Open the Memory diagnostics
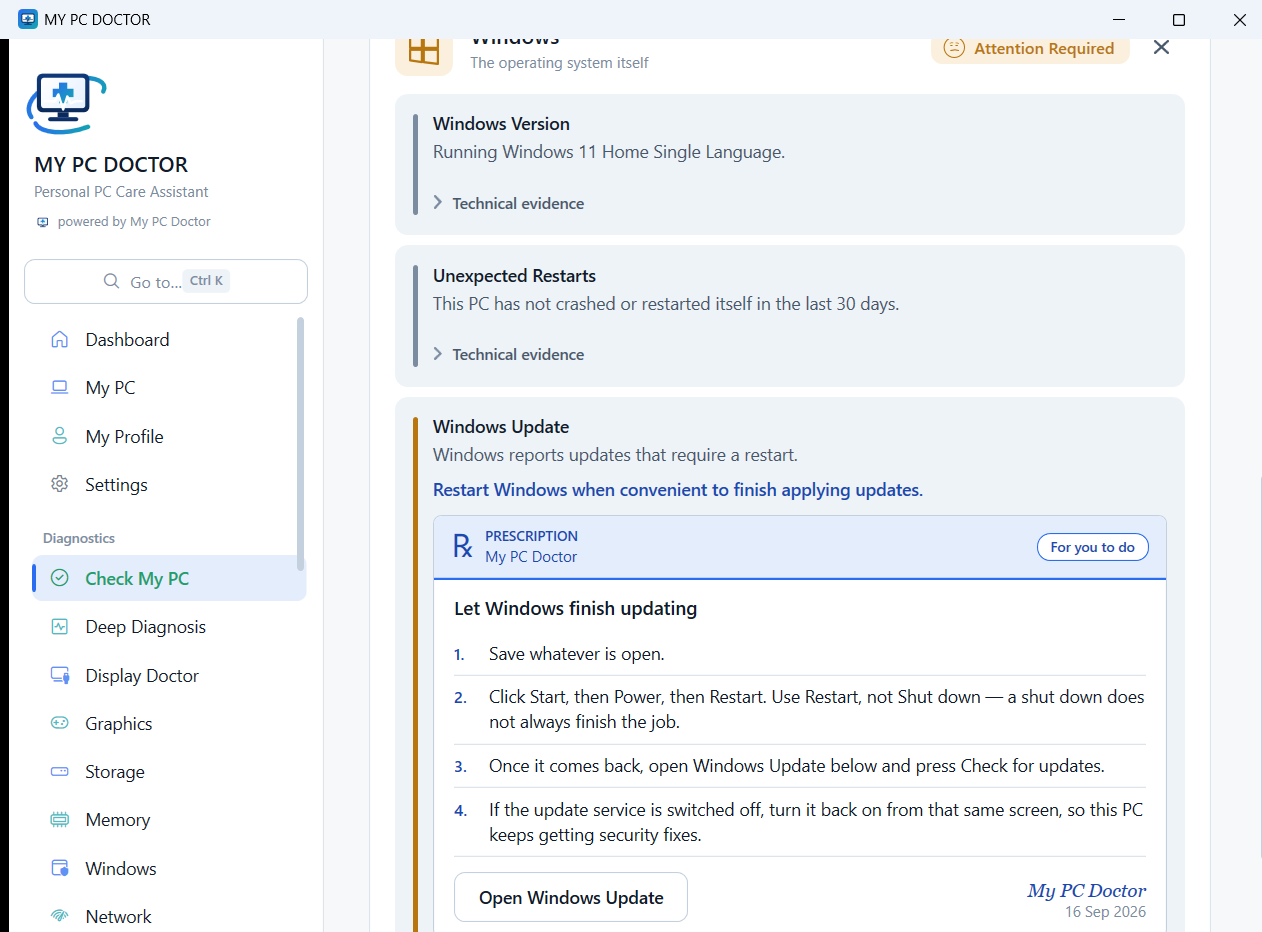1262x932 pixels. coord(169,820)
